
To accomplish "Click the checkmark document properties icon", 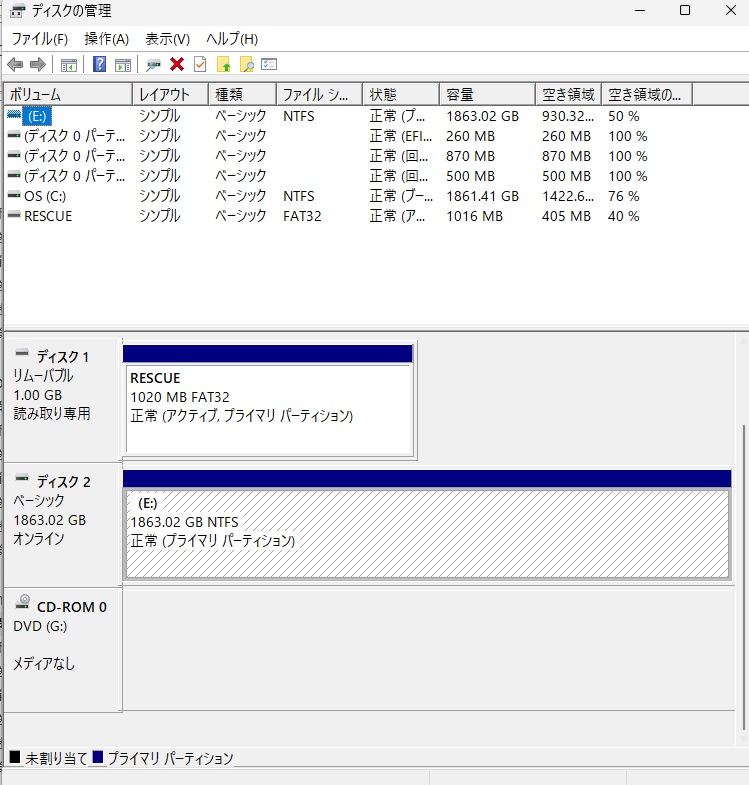I will pyautogui.click(x=200, y=64).
